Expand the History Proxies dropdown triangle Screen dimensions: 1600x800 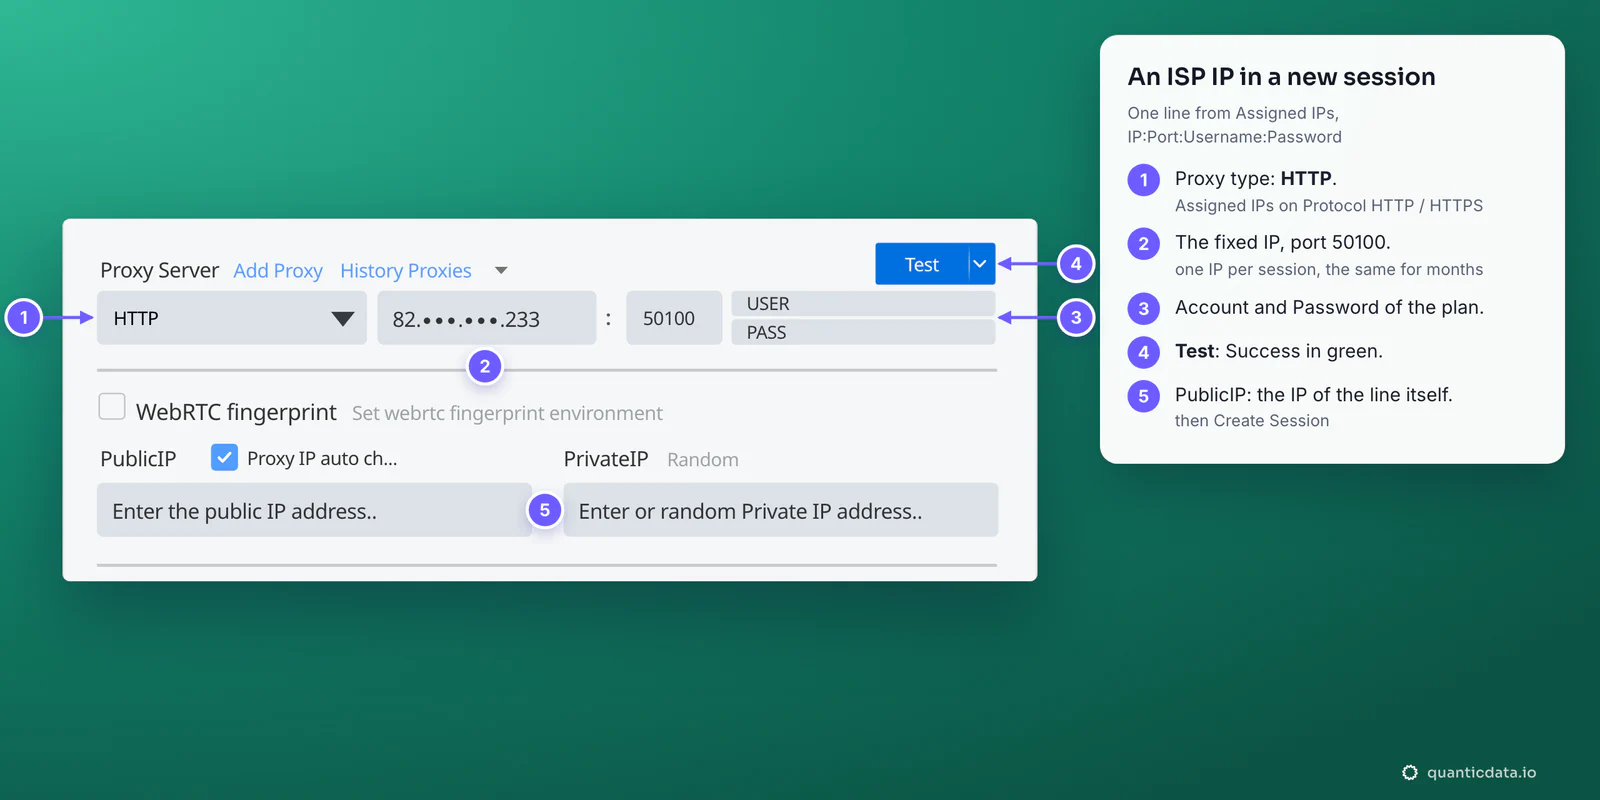[x=502, y=270]
